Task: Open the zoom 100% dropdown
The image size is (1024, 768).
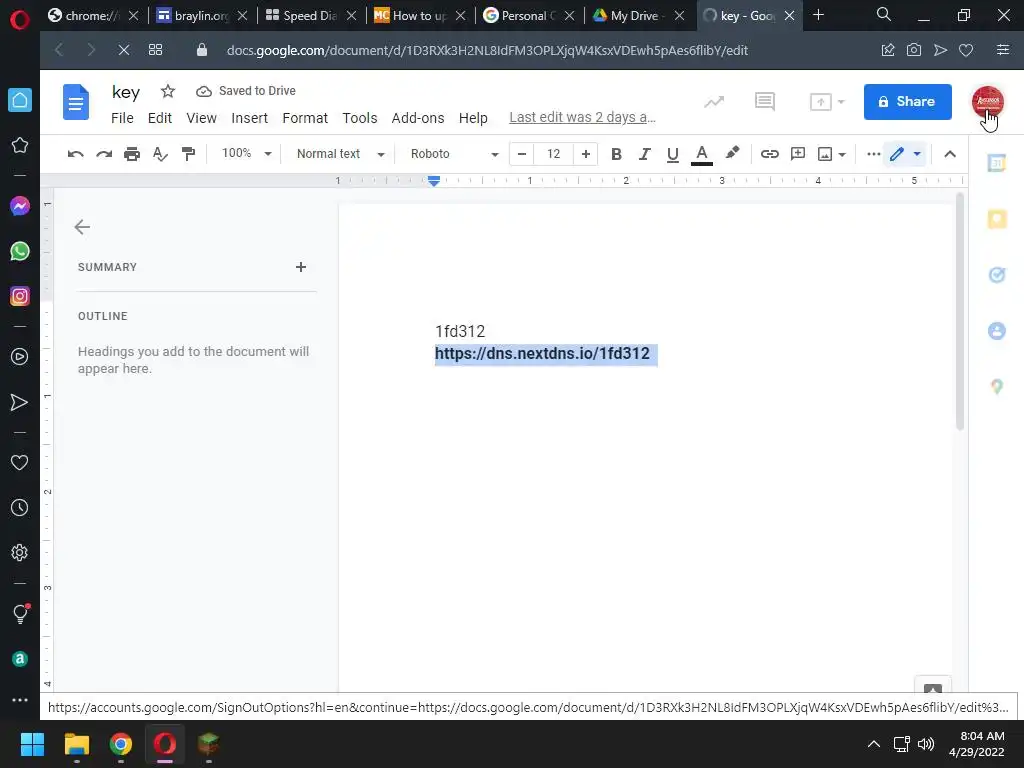Action: point(246,153)
